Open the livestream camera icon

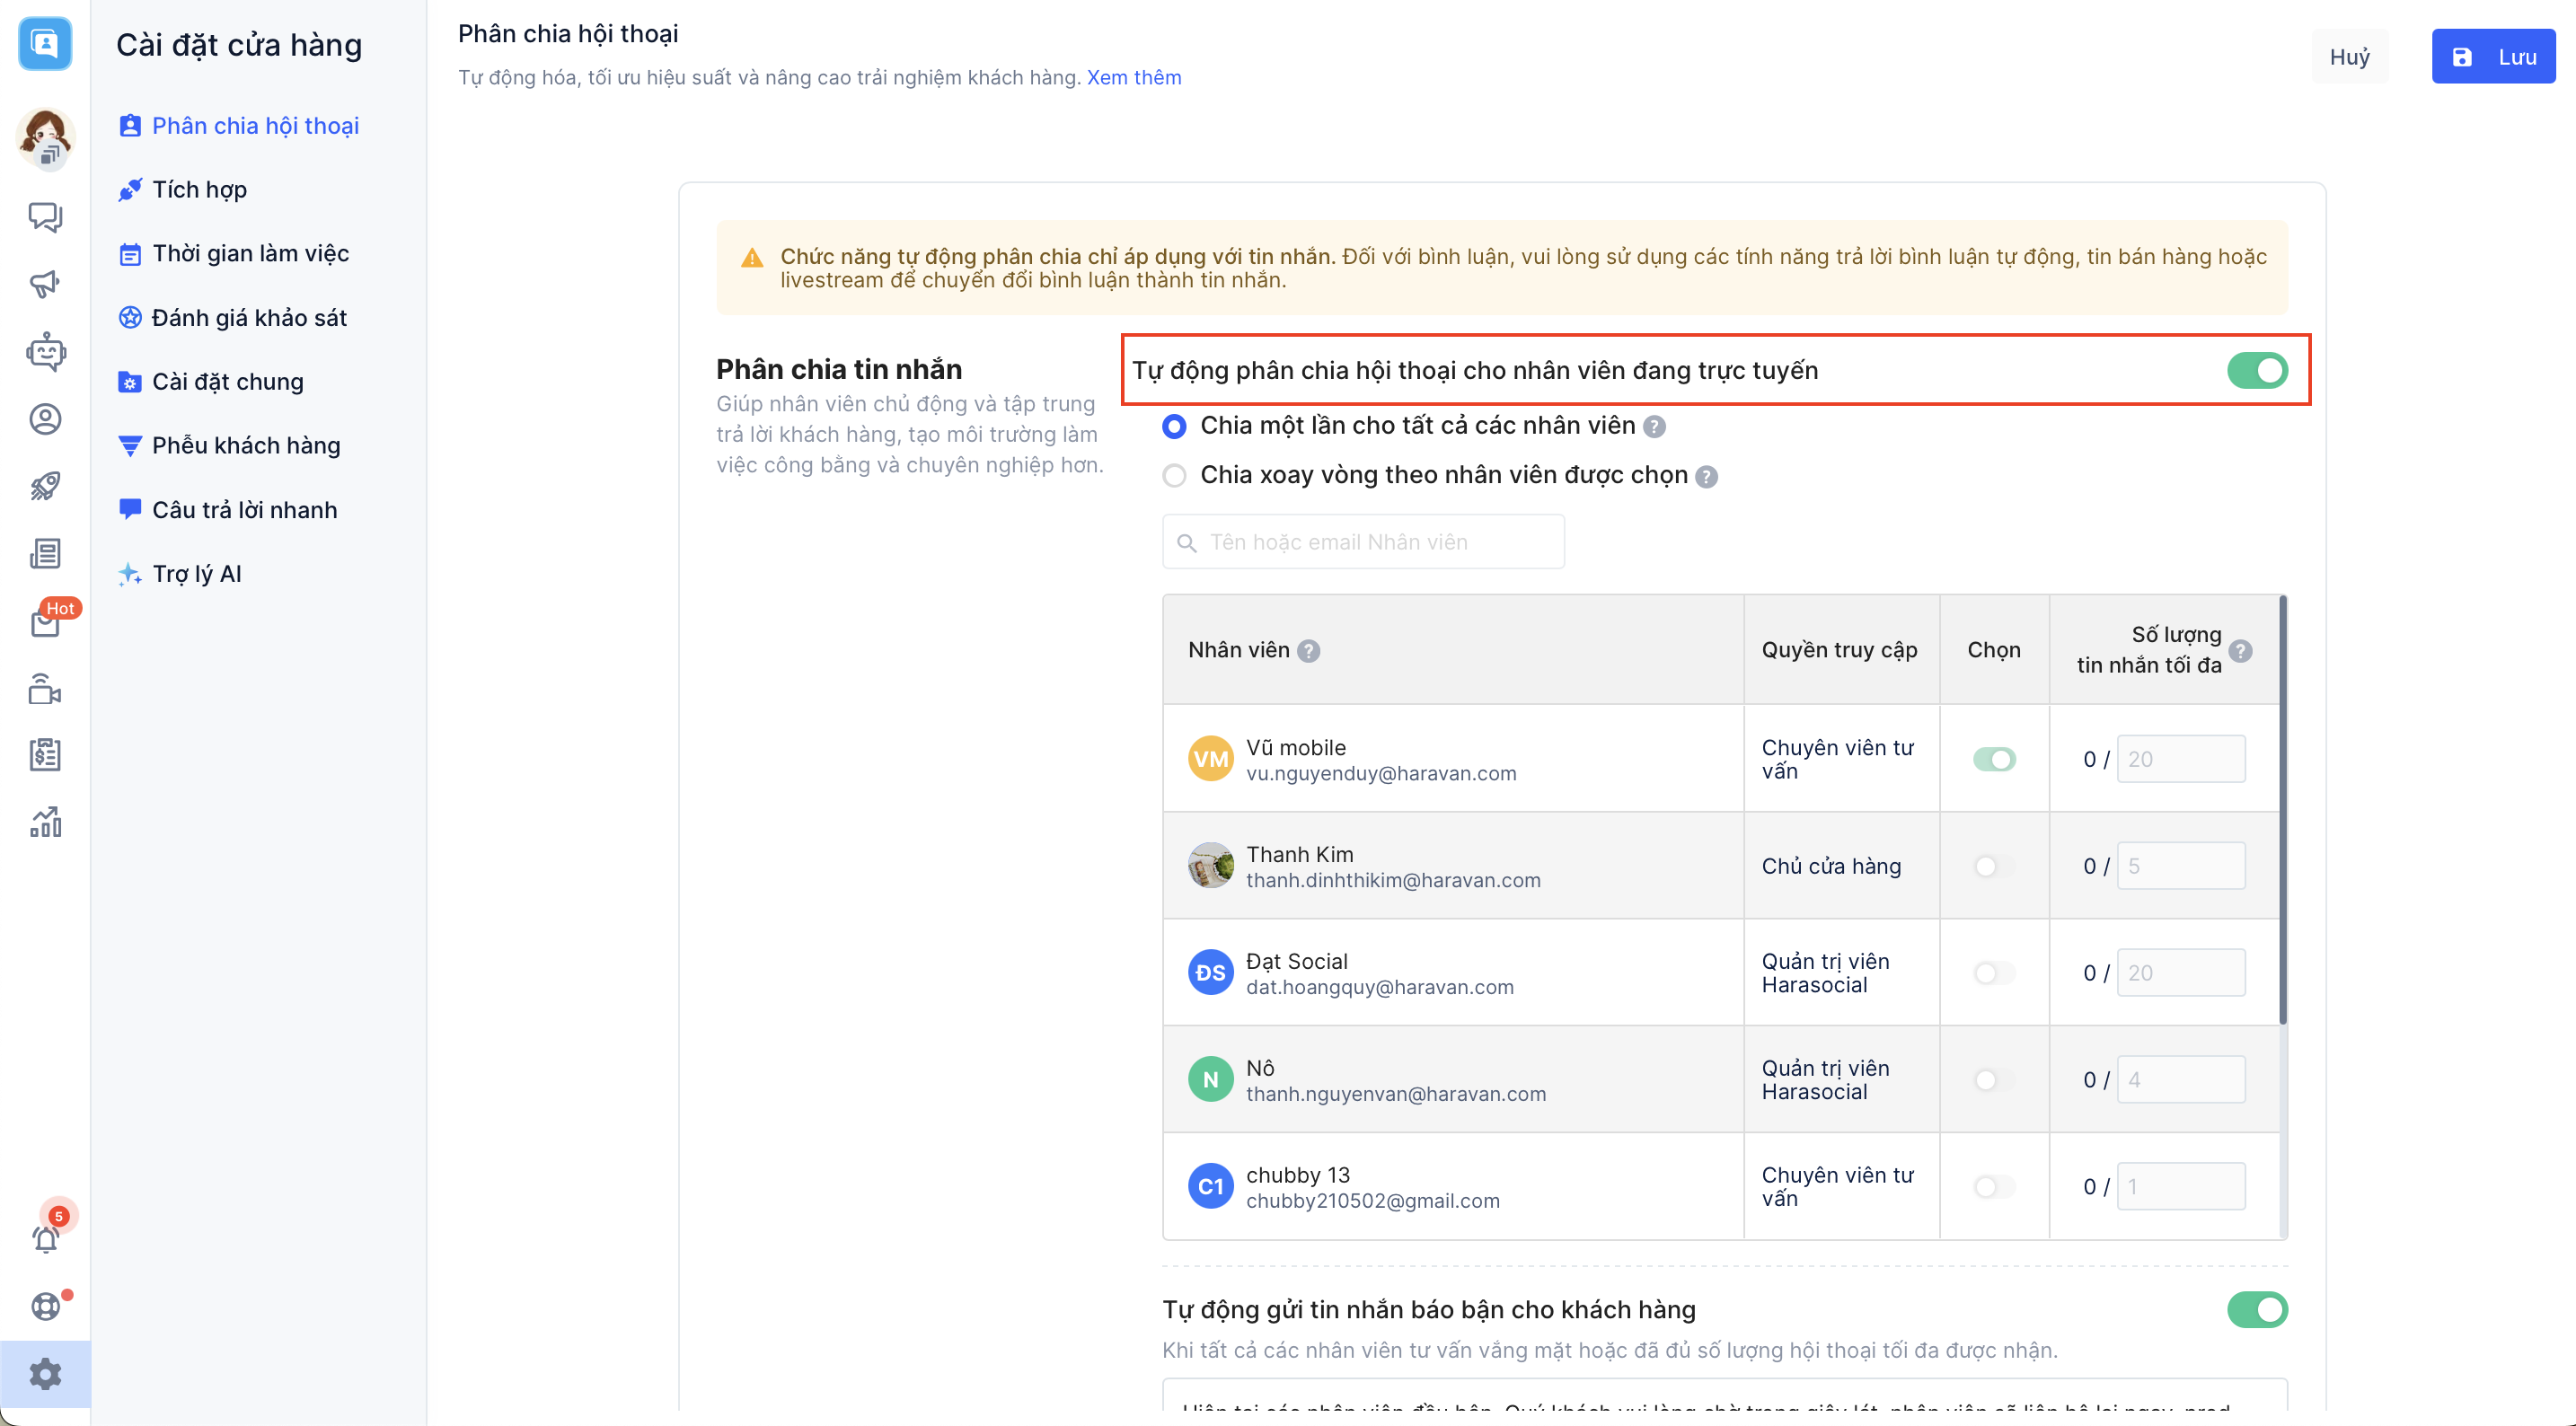[x=45, y=689]
